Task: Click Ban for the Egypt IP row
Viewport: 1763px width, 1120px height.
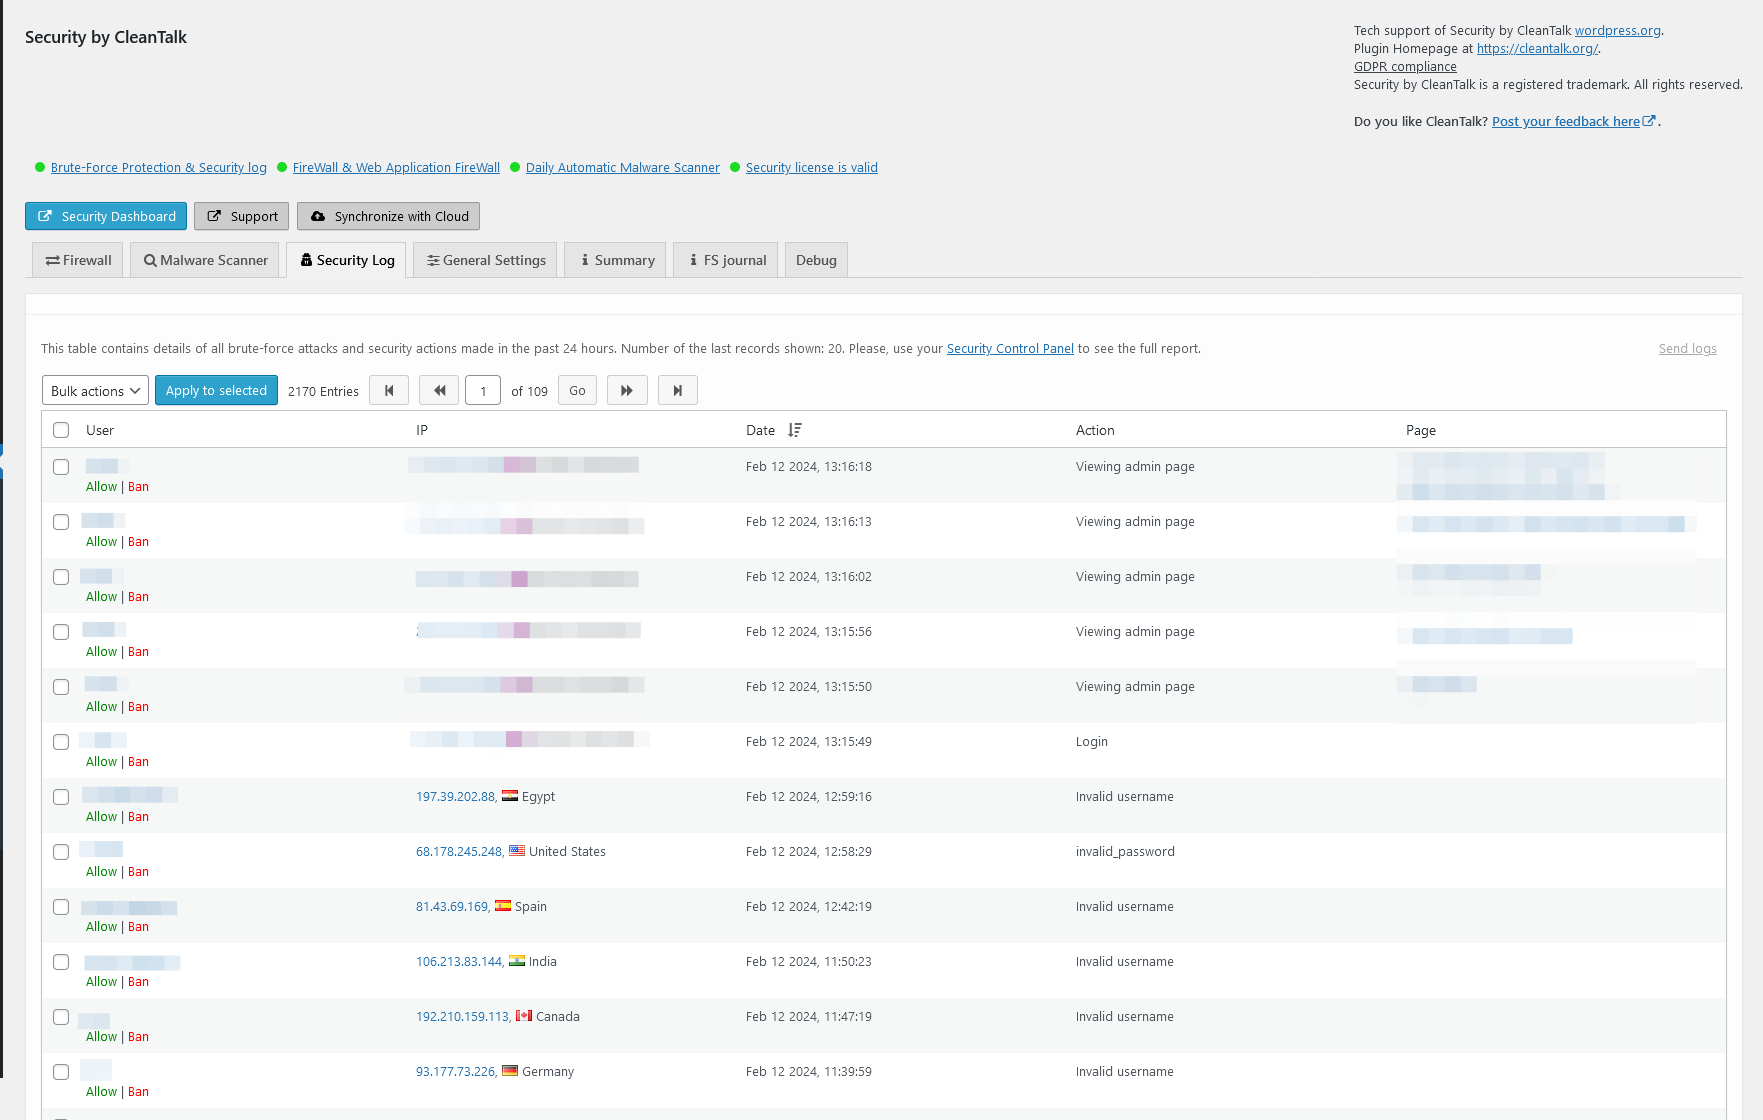Action: (138, 816)
